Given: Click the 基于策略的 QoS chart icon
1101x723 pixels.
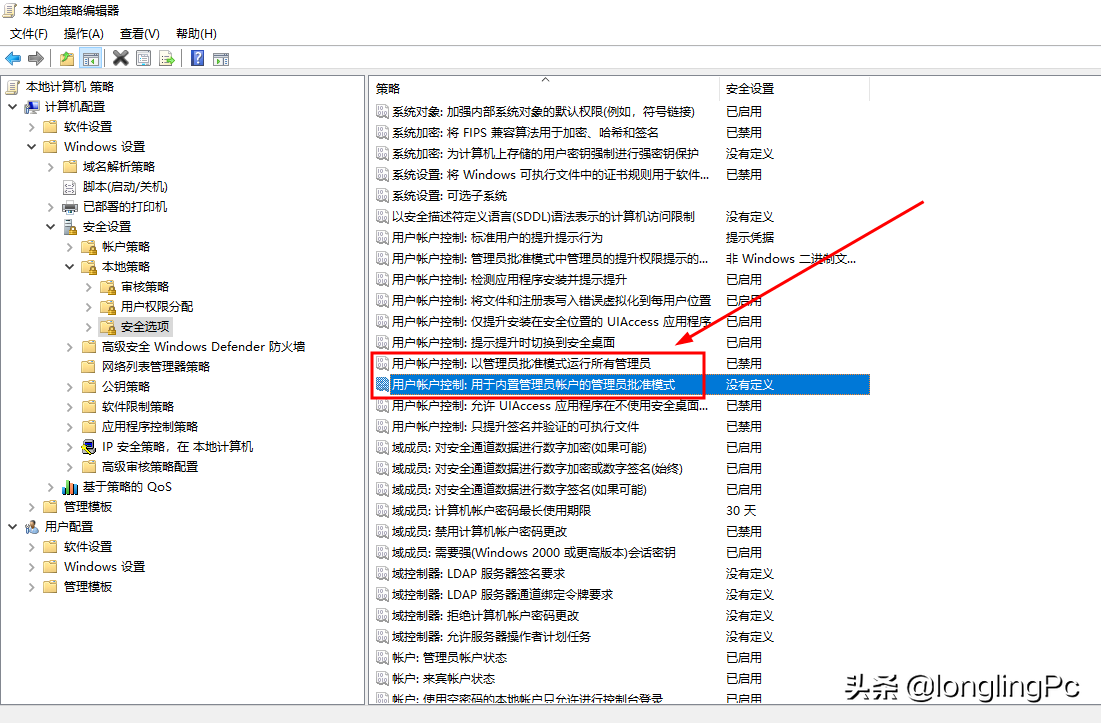Looking at the screenshot, I should [70, 487].
